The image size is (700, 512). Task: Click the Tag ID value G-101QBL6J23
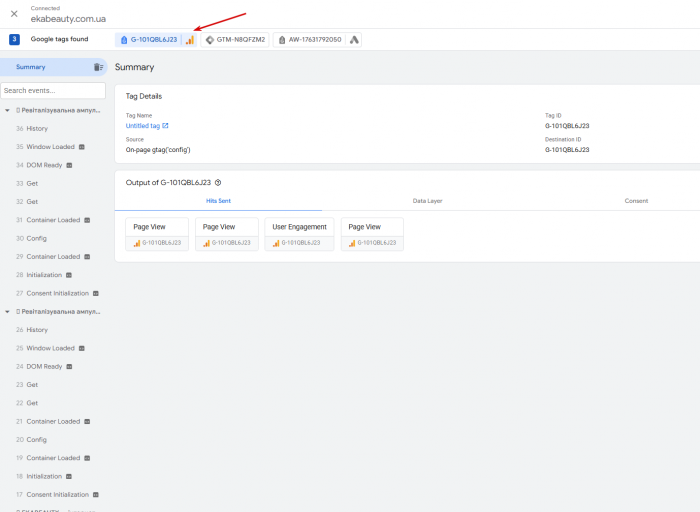click(567, 126)
